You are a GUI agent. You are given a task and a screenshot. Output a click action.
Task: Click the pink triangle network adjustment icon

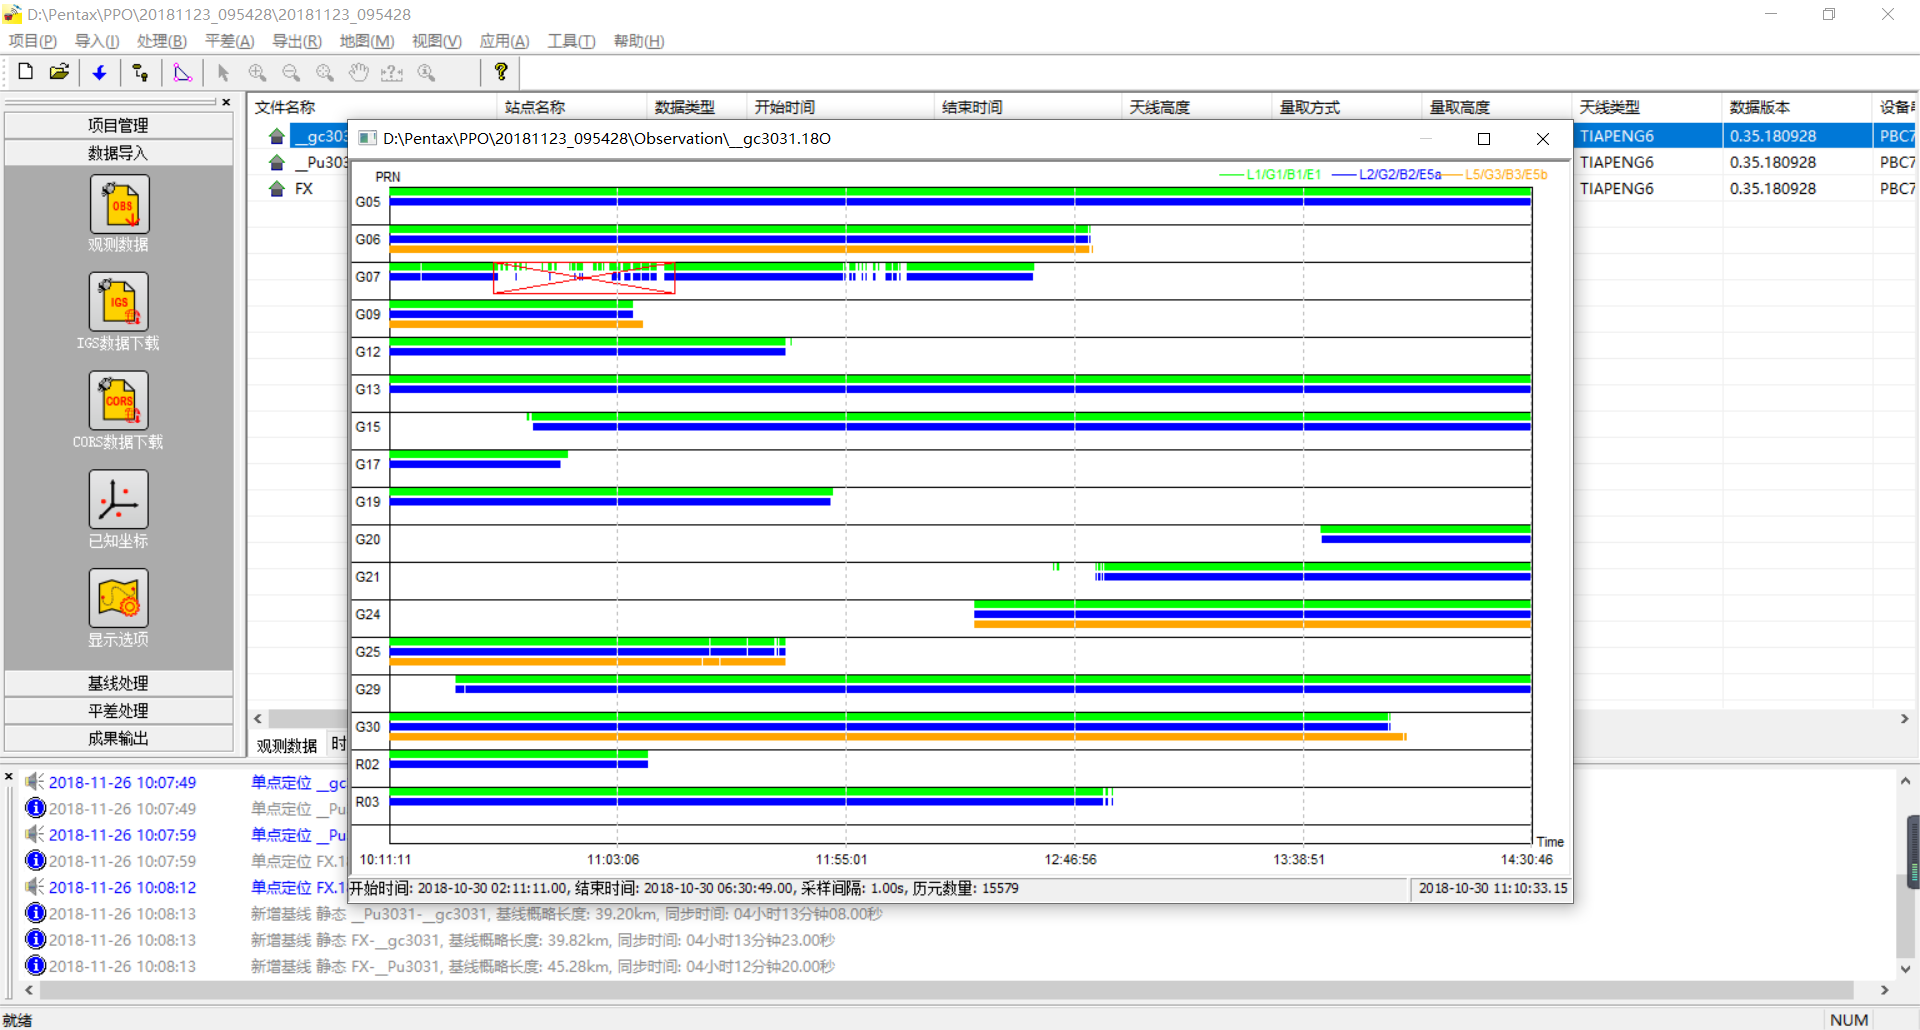(x=182, y=72)
